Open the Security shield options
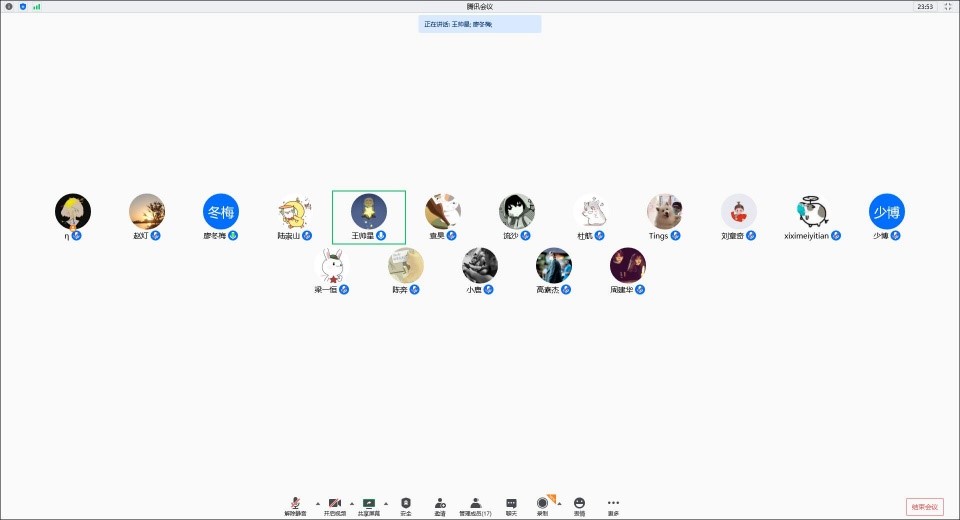 coord(405,504)
